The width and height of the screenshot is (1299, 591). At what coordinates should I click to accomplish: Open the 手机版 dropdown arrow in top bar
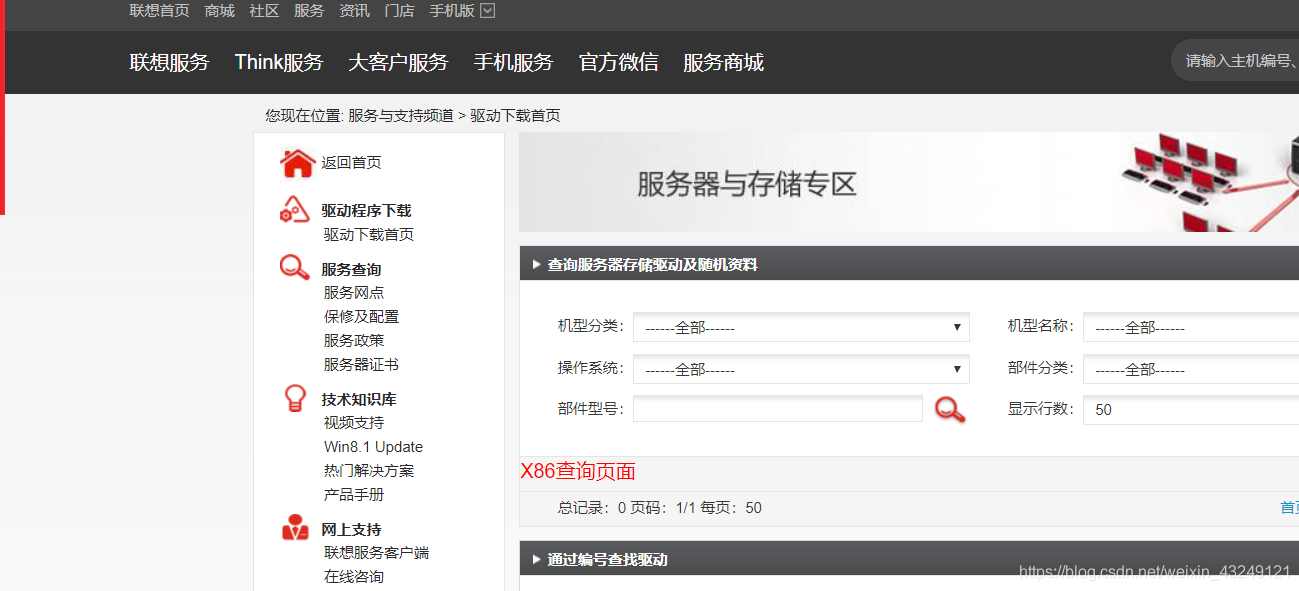click(x=488, y=11)
